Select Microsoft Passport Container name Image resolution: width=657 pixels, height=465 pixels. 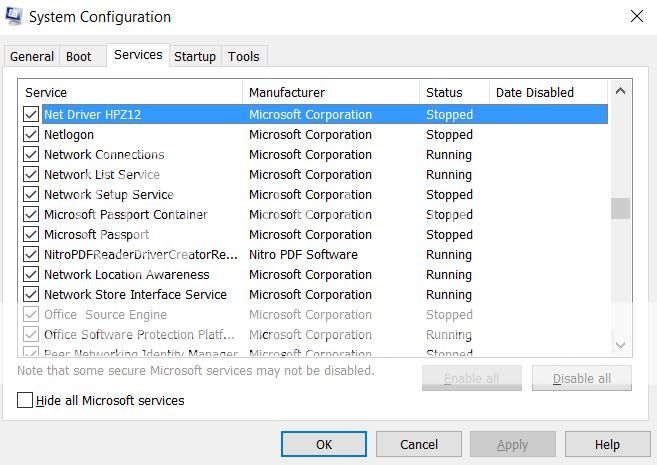click(126, 214)
